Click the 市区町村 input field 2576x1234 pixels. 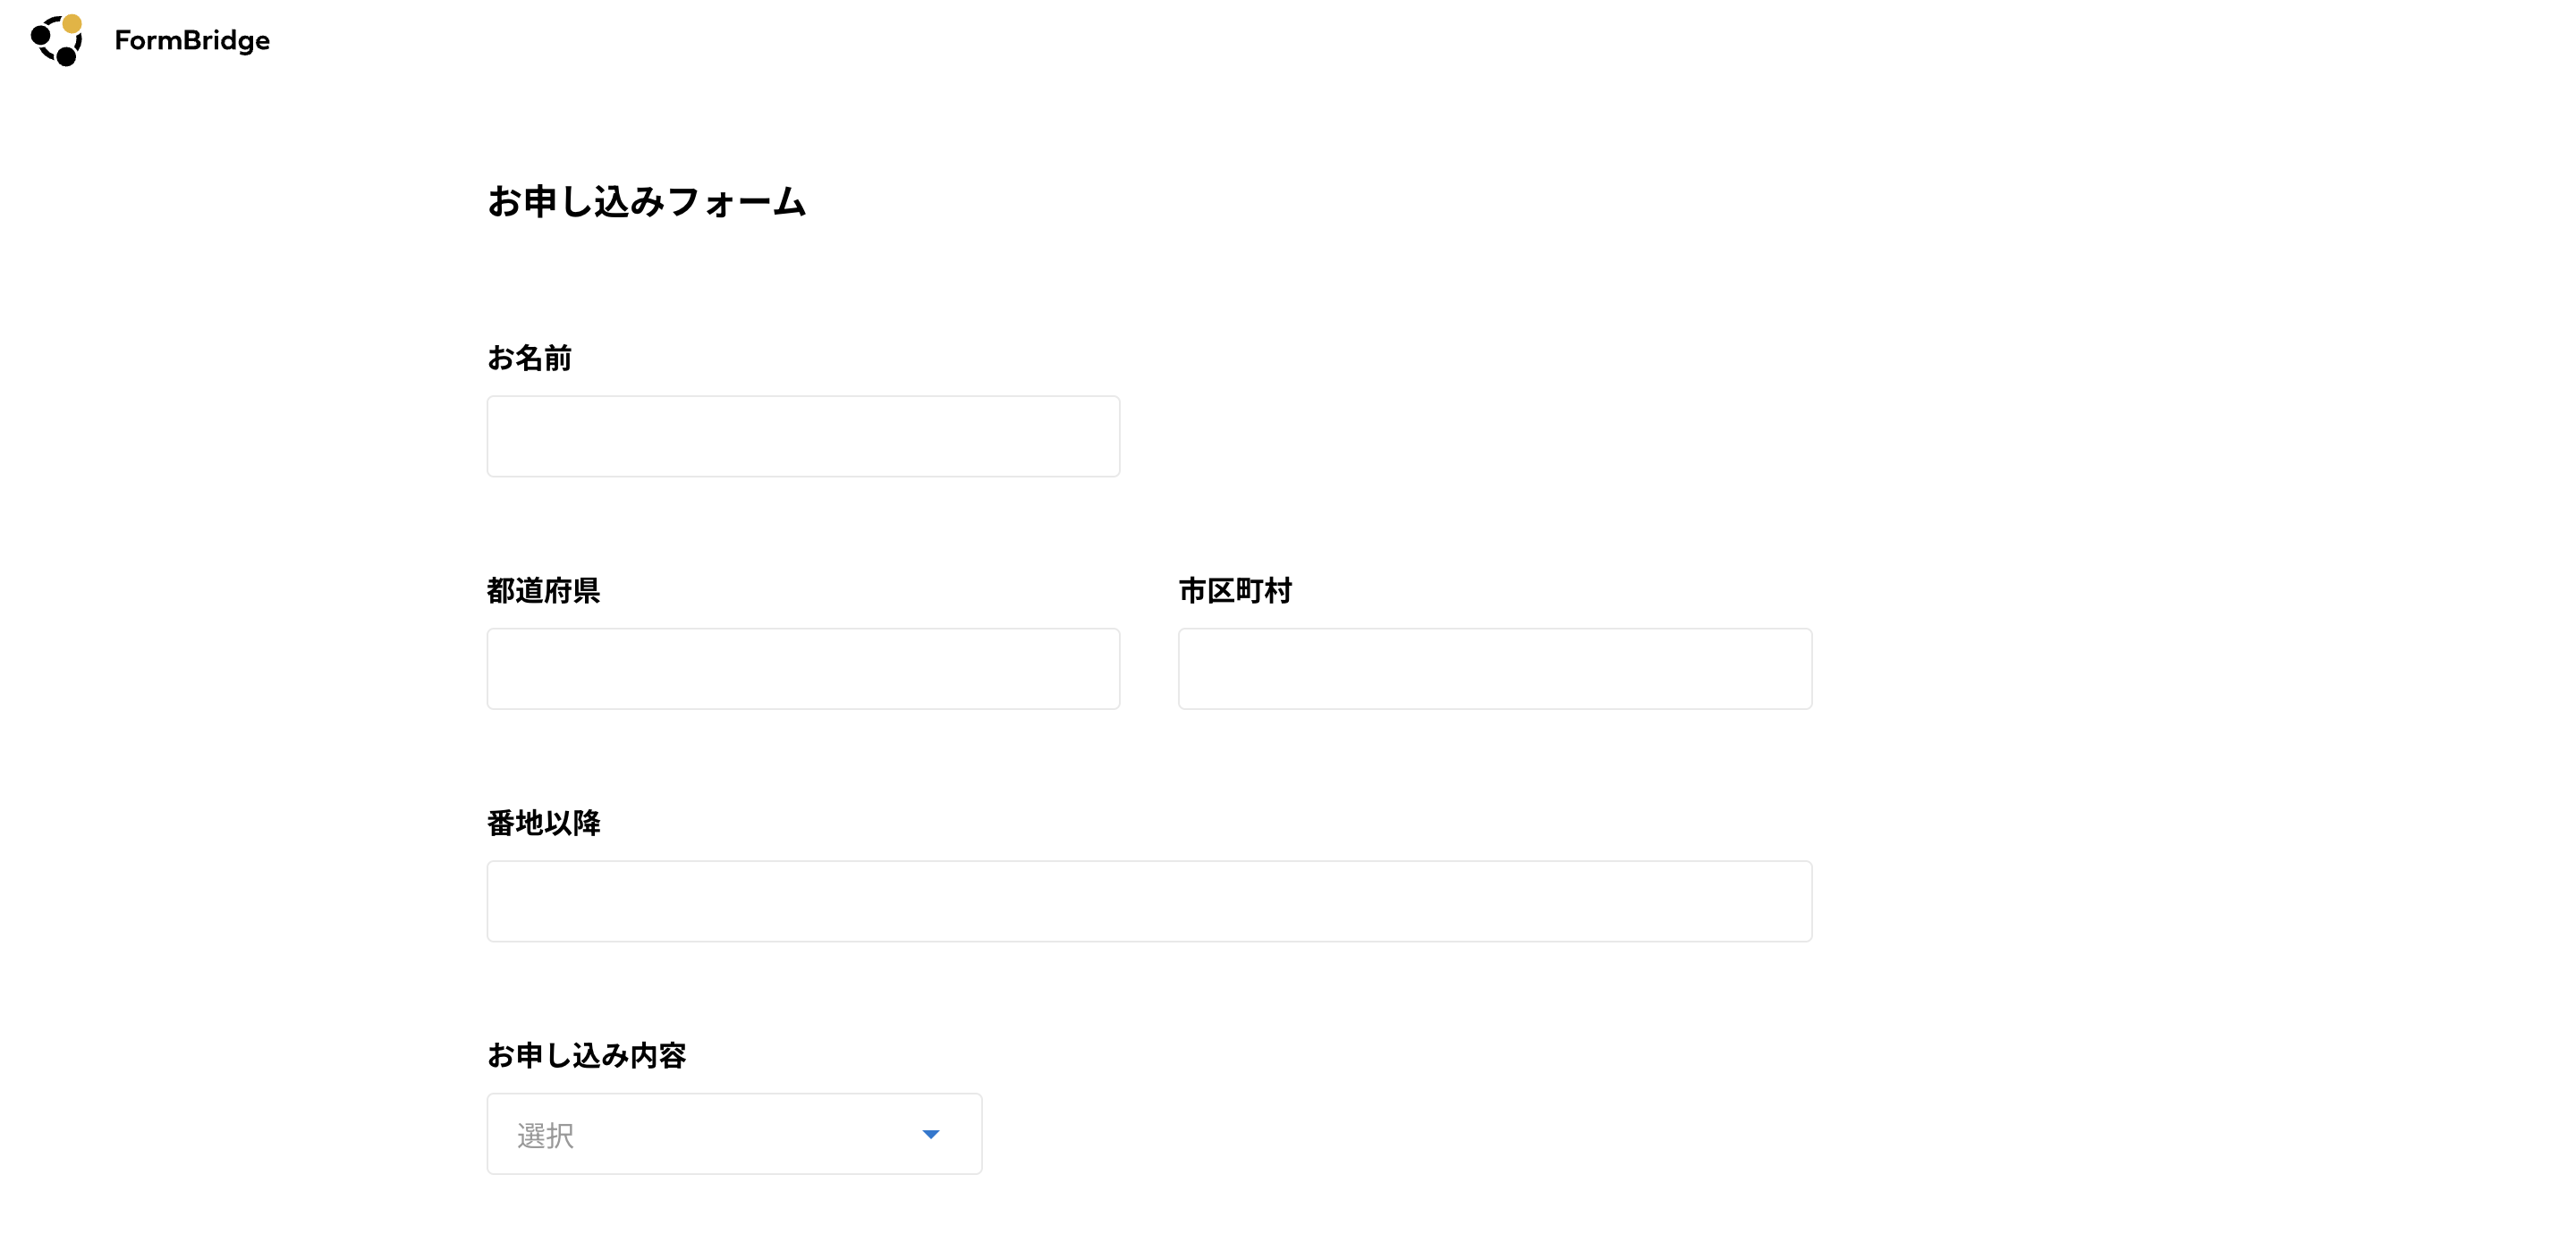[1494, 668]
